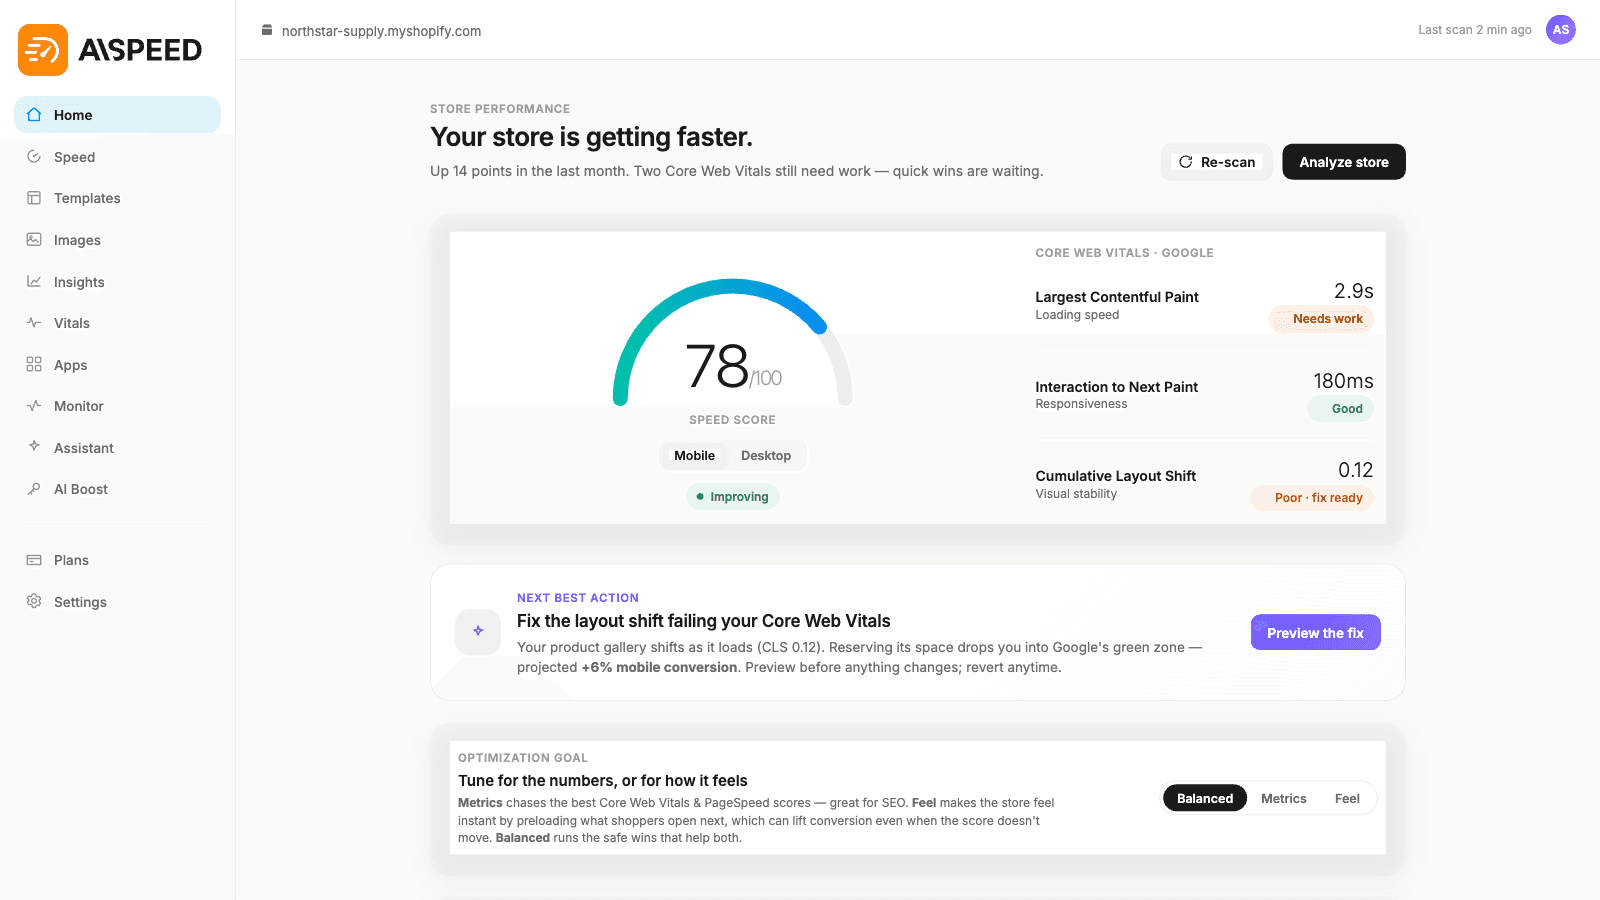Click the Improving status pill

[732, 496]
